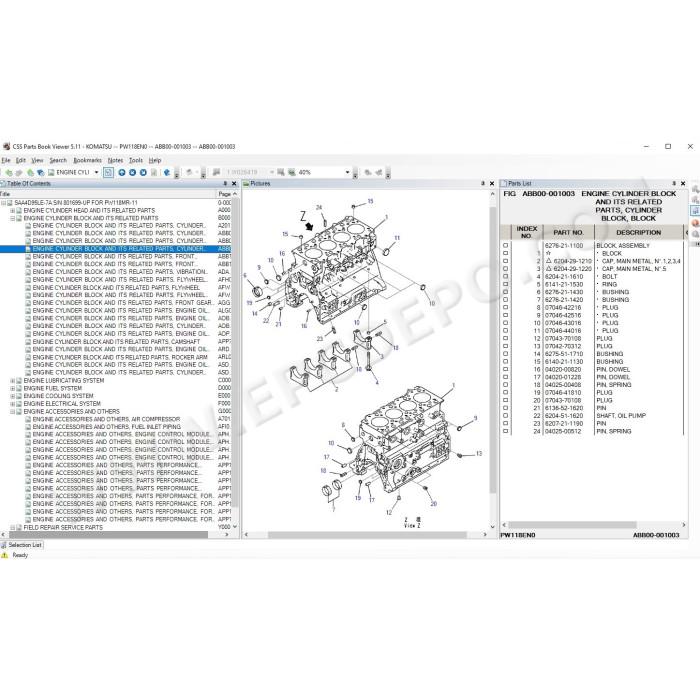Screen dimensions: 700x700
Task: Open the Notes menu
Action: 115,160
